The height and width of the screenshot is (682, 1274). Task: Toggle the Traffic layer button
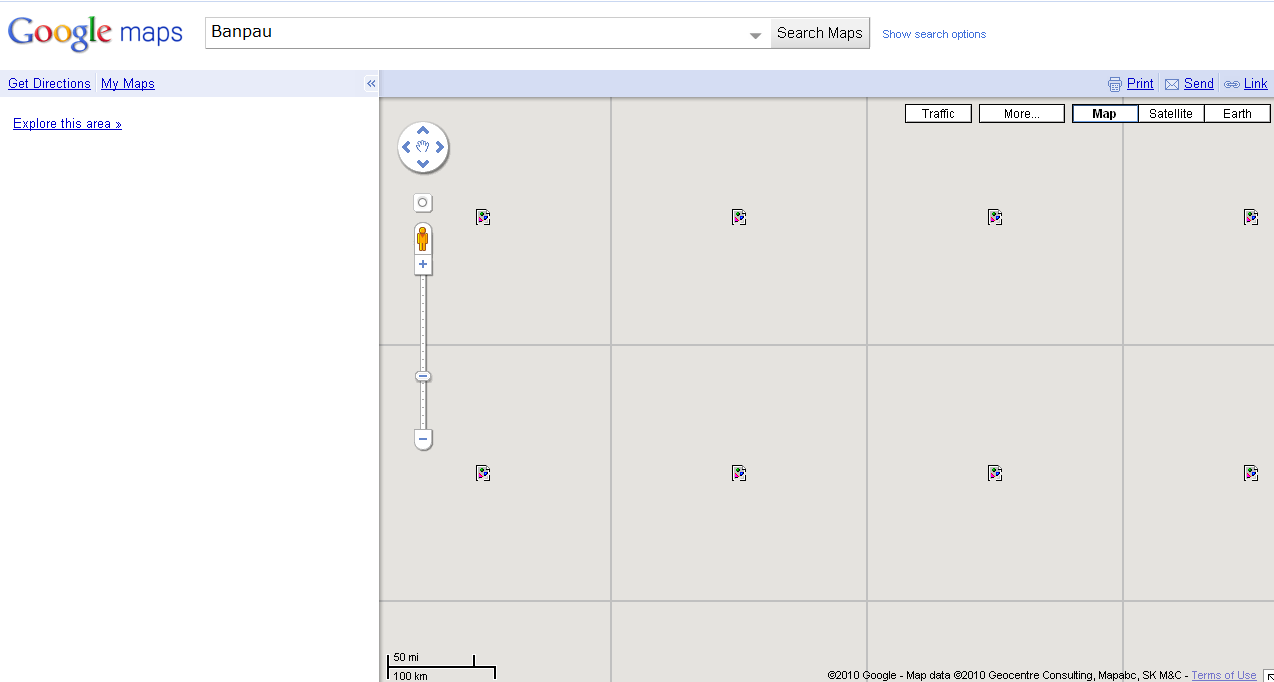pos(938,114)
